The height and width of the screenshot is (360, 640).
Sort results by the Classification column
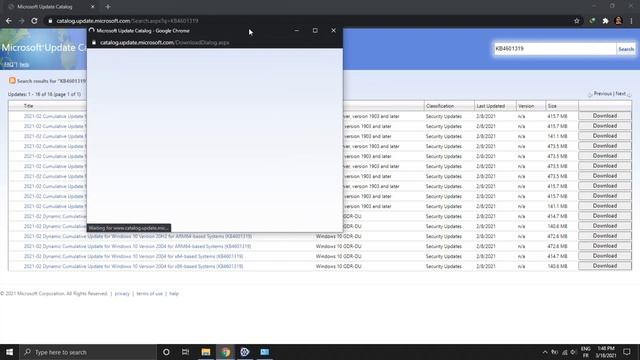point(440,106)
